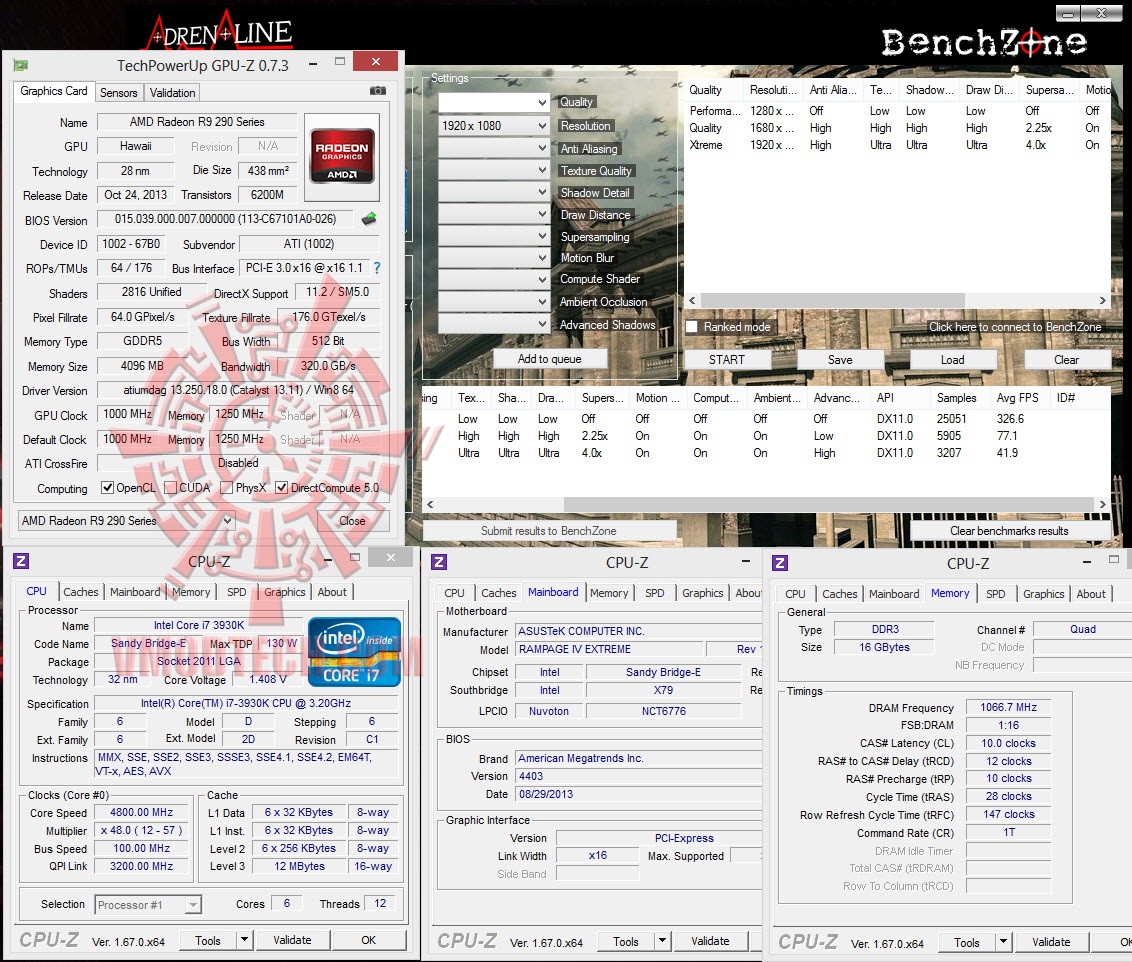Open the Advanced Shadows dropdown

pos(495,324)
